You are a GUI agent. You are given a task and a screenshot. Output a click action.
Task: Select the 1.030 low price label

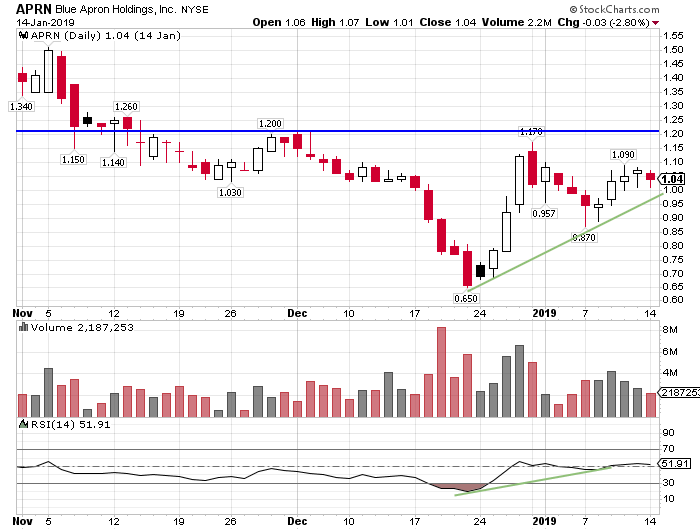tap(230, 192)
